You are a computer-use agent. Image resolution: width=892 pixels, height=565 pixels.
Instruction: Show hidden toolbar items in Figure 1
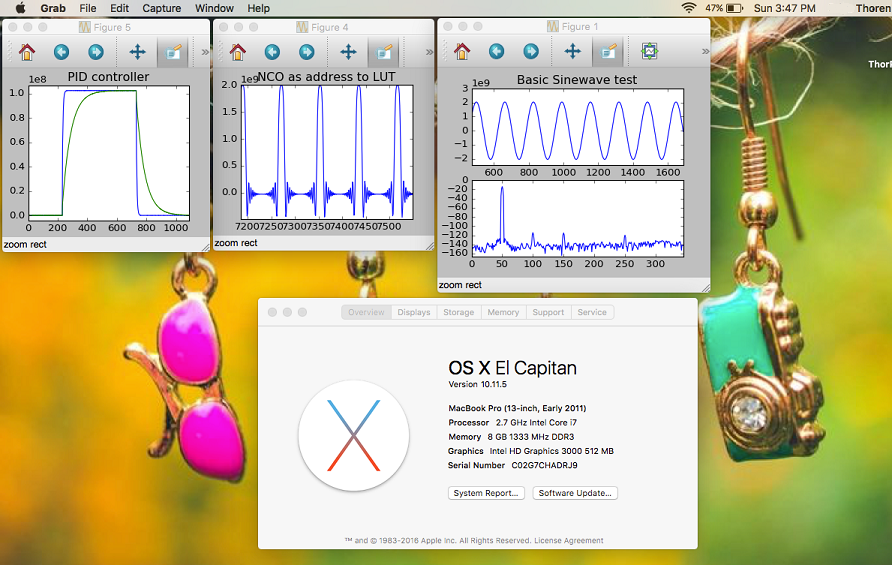(x=705, y=51)
